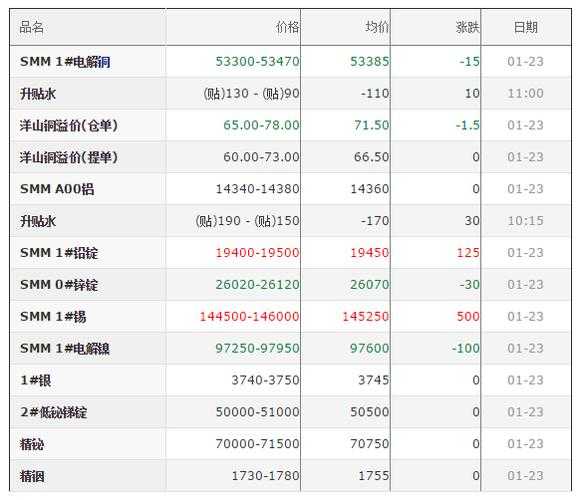The height and width of the screenshot is (500, 582).
Task: Select the -100 change value
Action: click(x=466, y=349)
